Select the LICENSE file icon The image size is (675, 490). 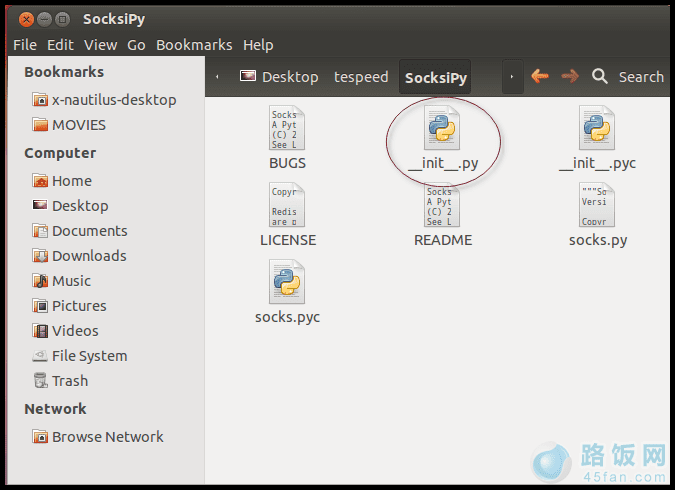(287, 205)
